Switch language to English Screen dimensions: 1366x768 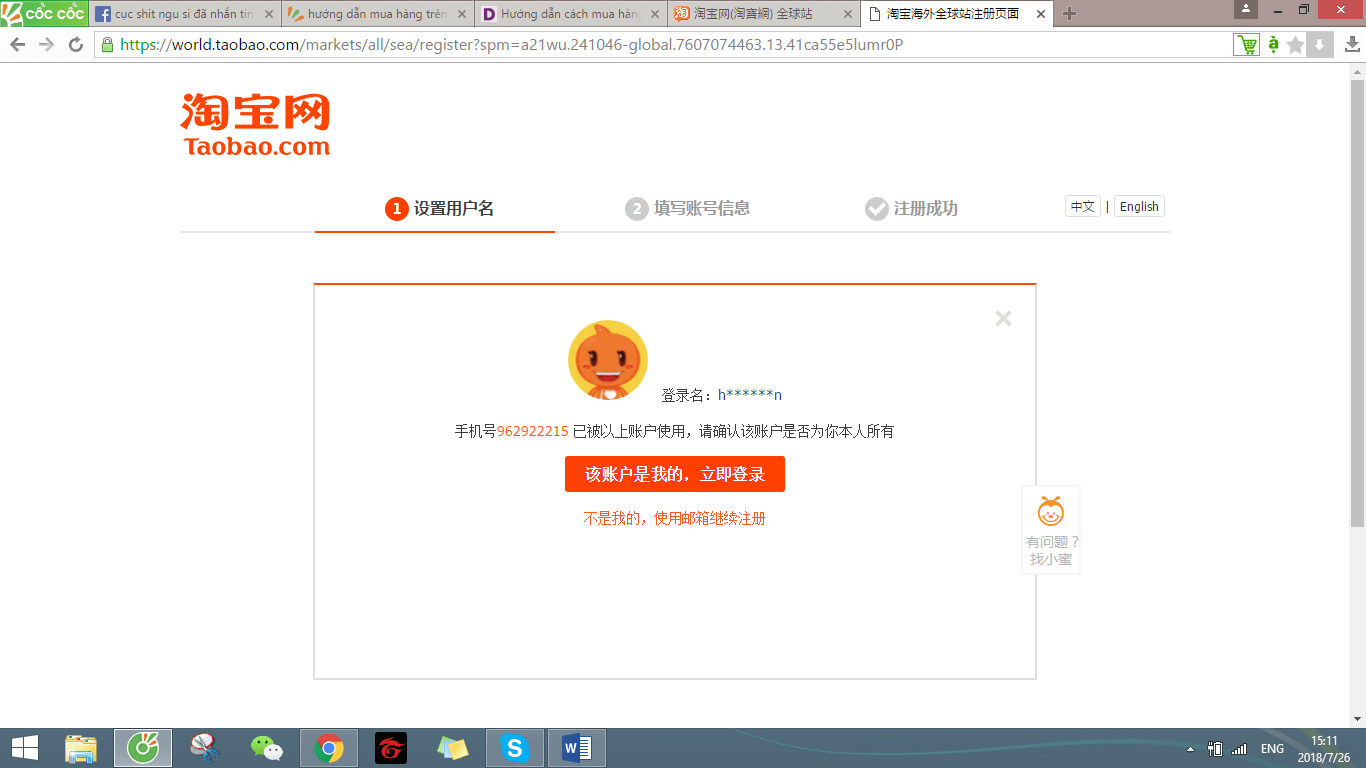point(1139,207)
